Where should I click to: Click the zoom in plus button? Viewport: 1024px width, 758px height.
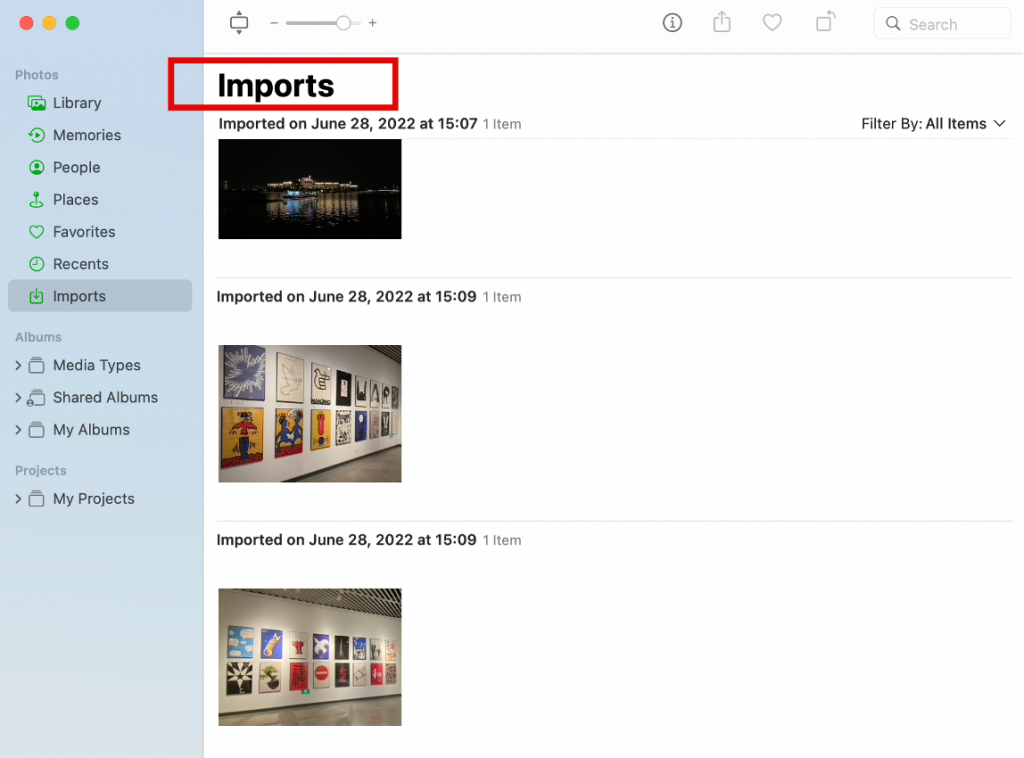click(x=373, y=23)
